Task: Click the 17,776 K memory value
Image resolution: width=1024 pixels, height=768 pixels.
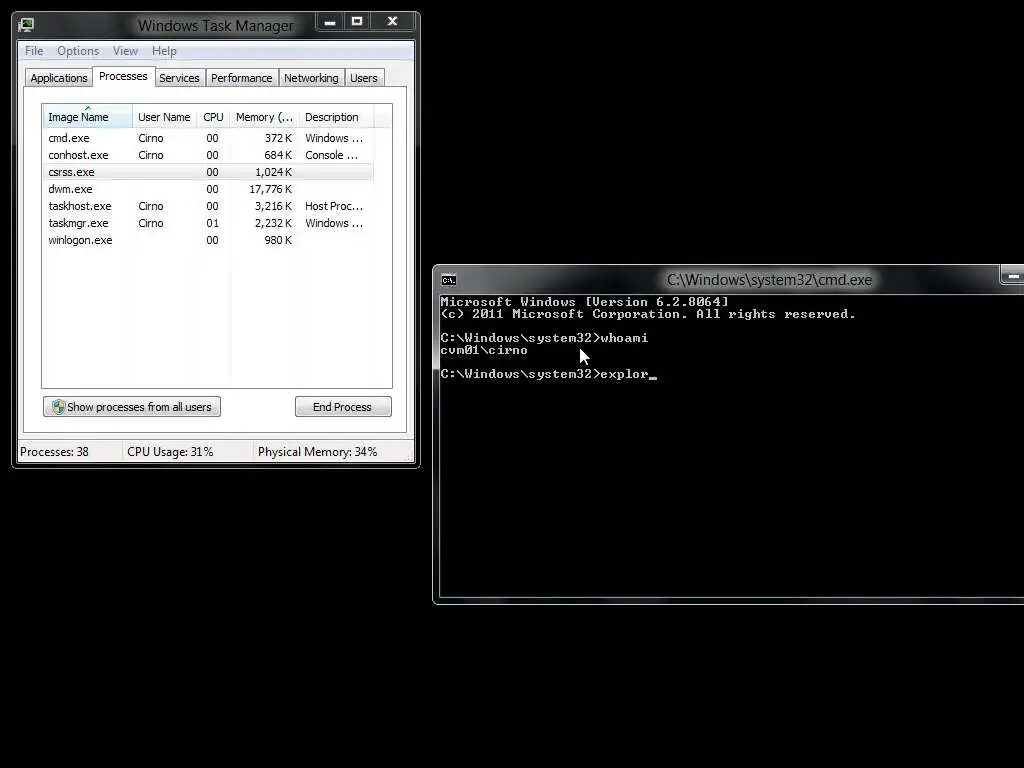Action: tap(270, 189)
